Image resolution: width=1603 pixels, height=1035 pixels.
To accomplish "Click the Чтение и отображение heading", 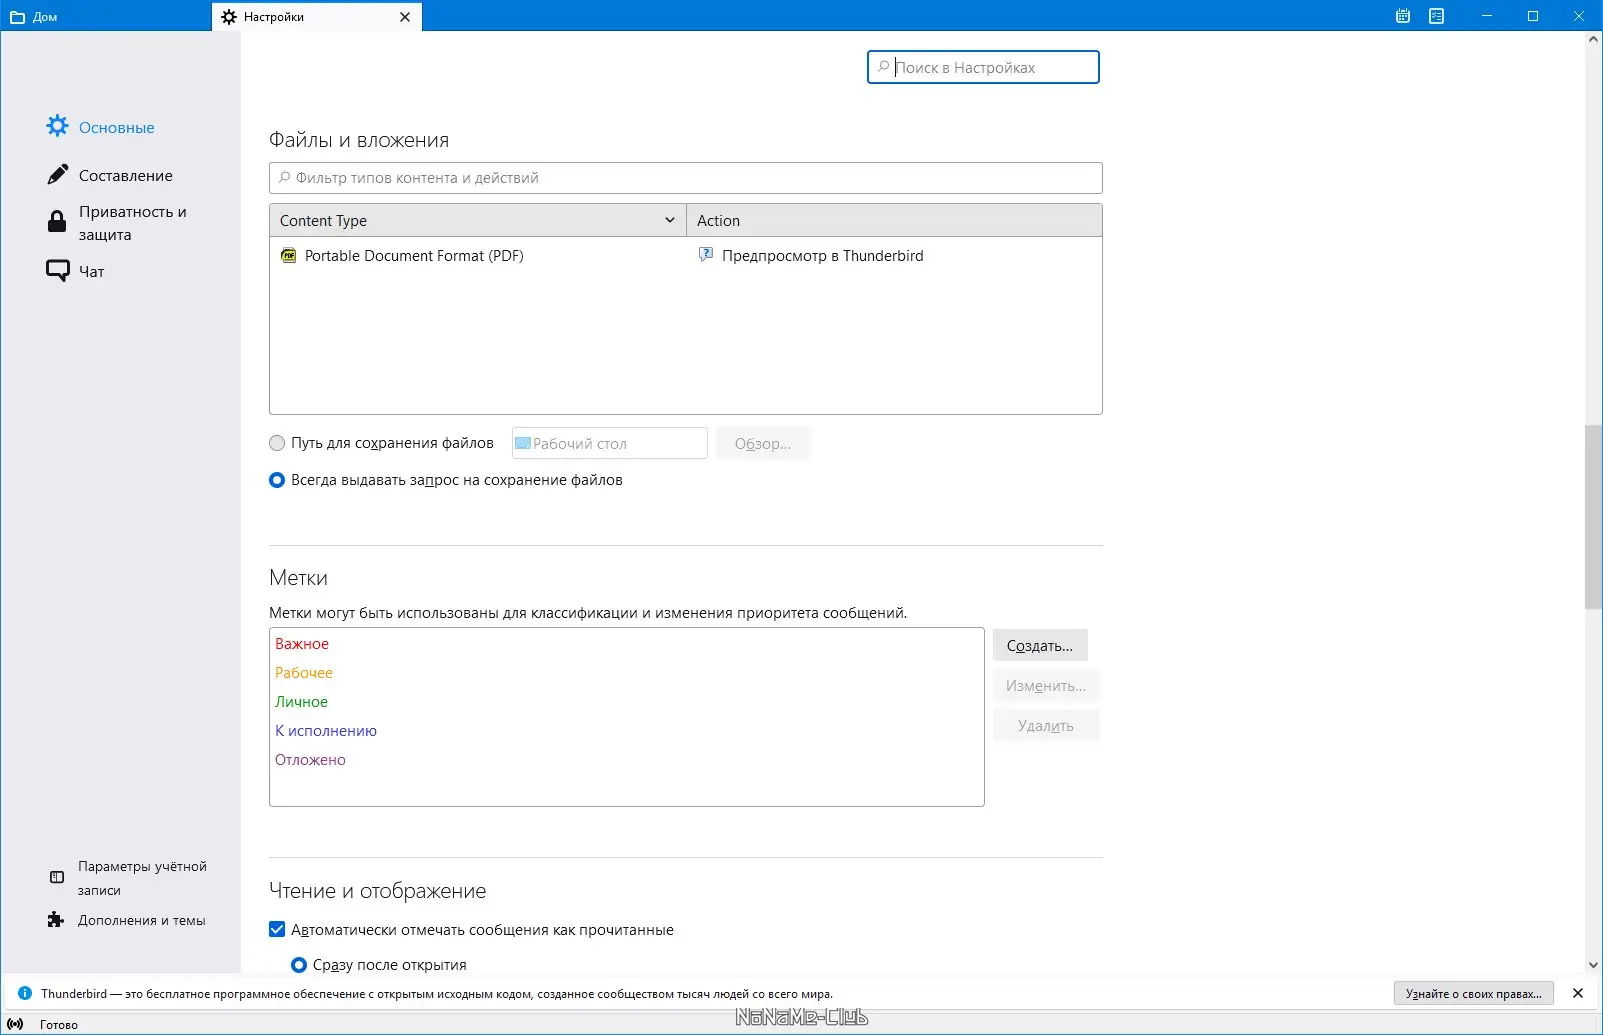I will (378, 891).
